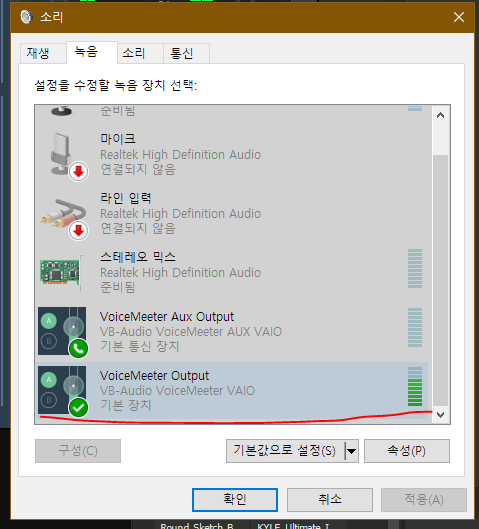479x529 pixels.
Task: Click the device list scrollbar thumb
Action: coord(440,280)
